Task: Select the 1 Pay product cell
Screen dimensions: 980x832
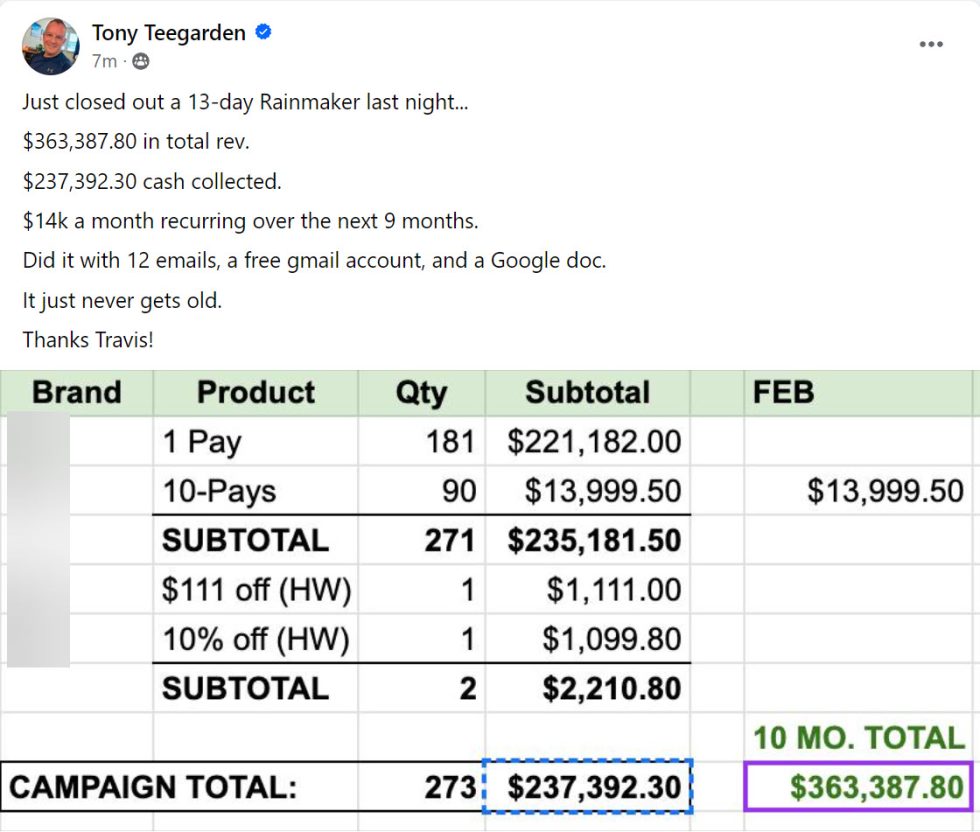Action: click(x=255, y=441)
